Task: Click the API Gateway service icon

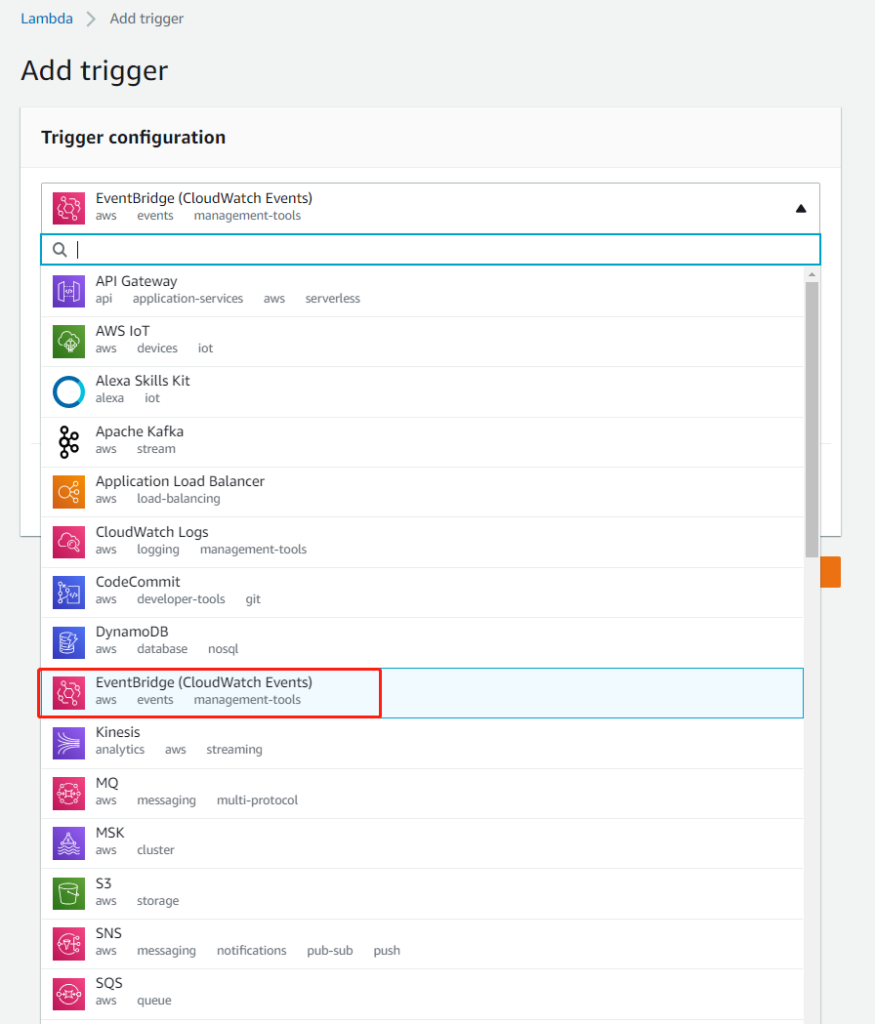Action: tap(69, 292)
